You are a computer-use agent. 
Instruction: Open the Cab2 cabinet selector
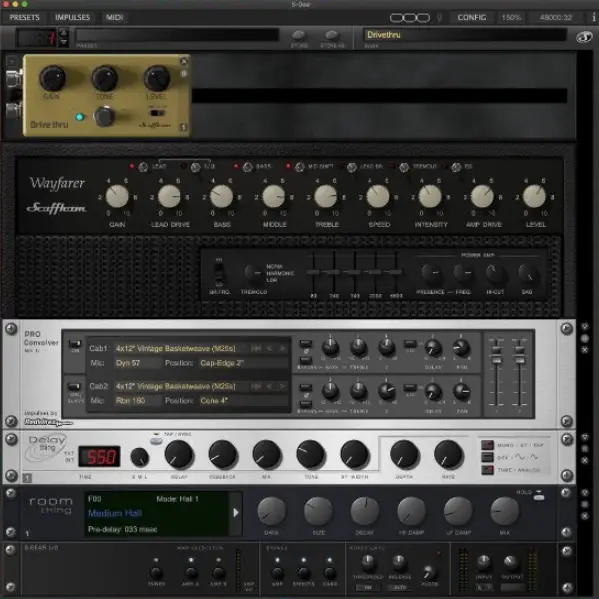pos(180,386)
